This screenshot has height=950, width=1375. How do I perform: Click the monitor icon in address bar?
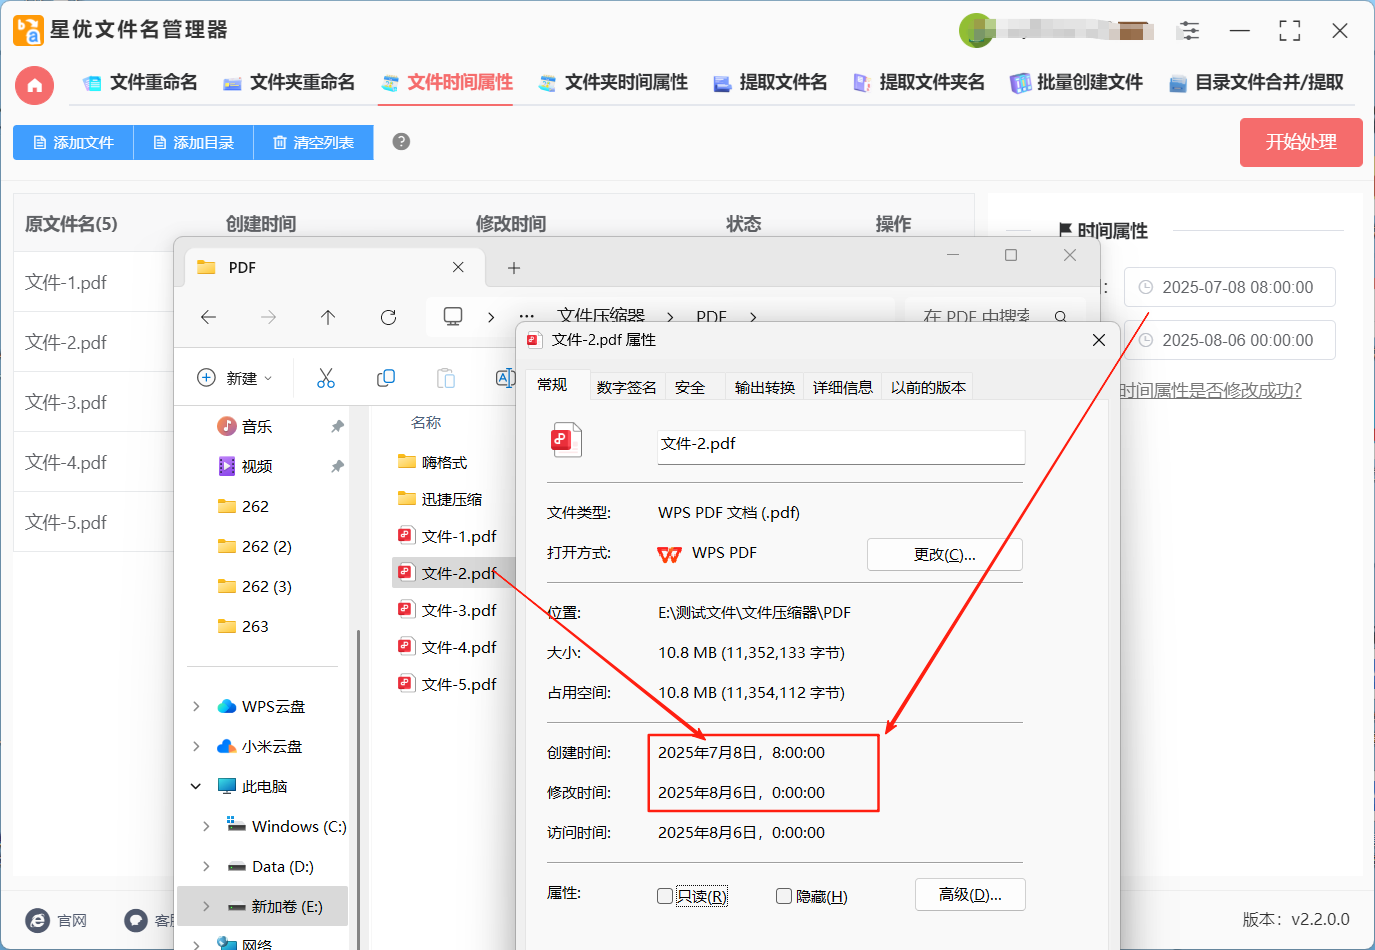coord(453,316)
